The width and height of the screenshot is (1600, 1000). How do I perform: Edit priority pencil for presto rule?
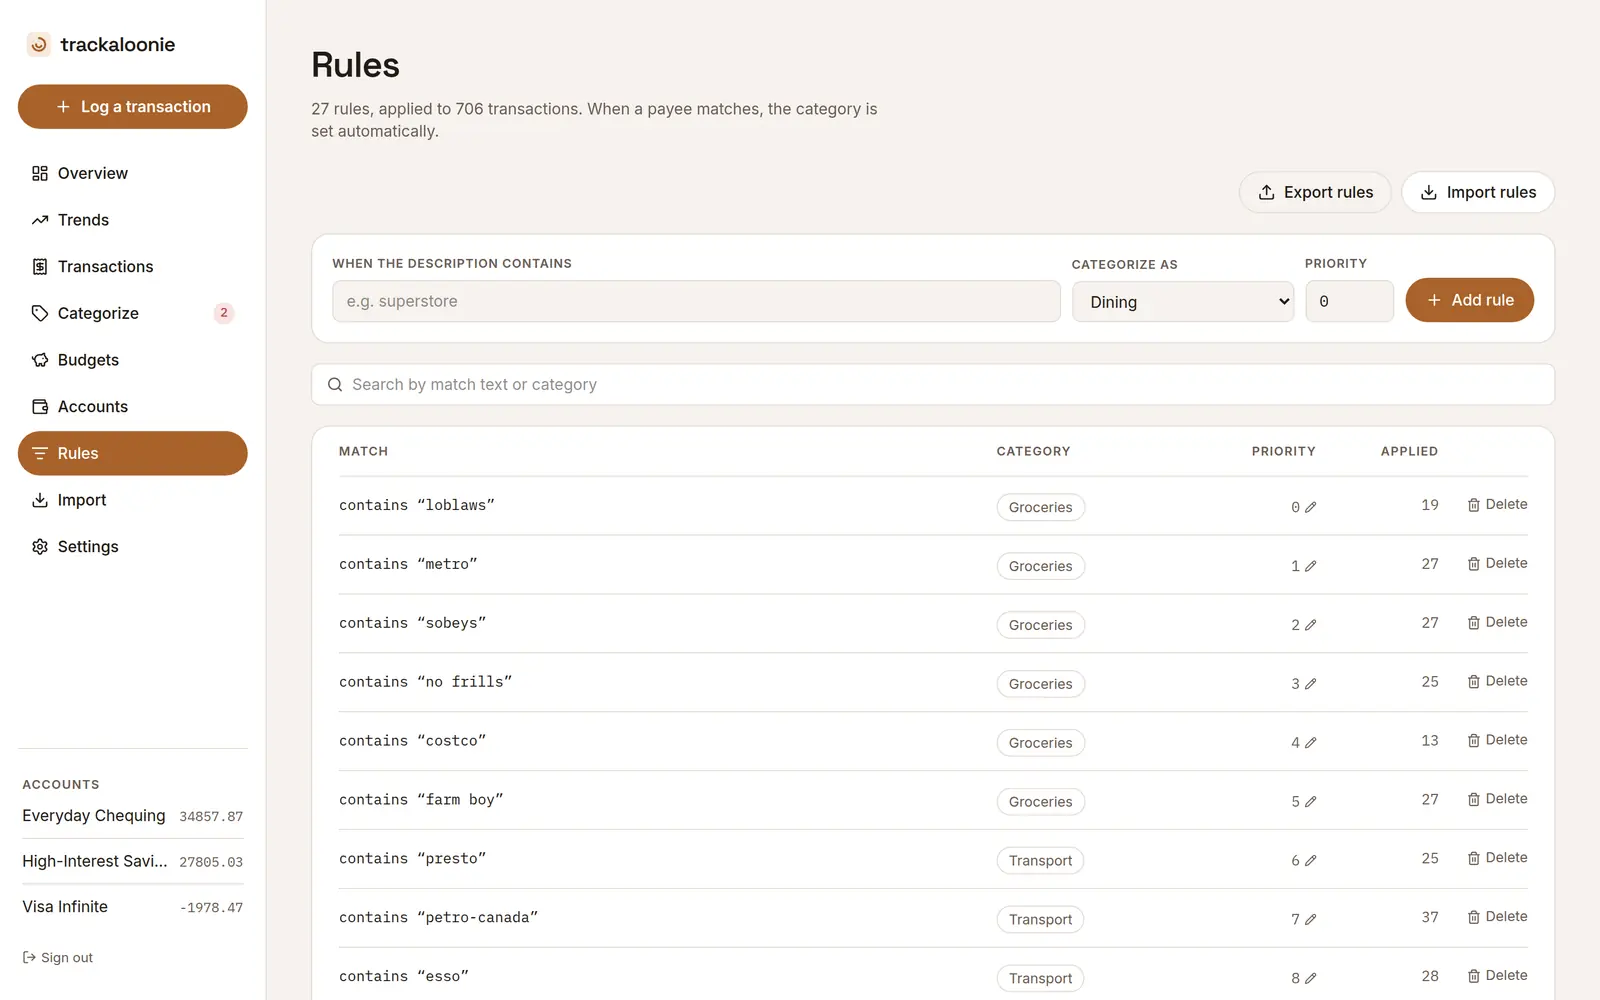1310,861
